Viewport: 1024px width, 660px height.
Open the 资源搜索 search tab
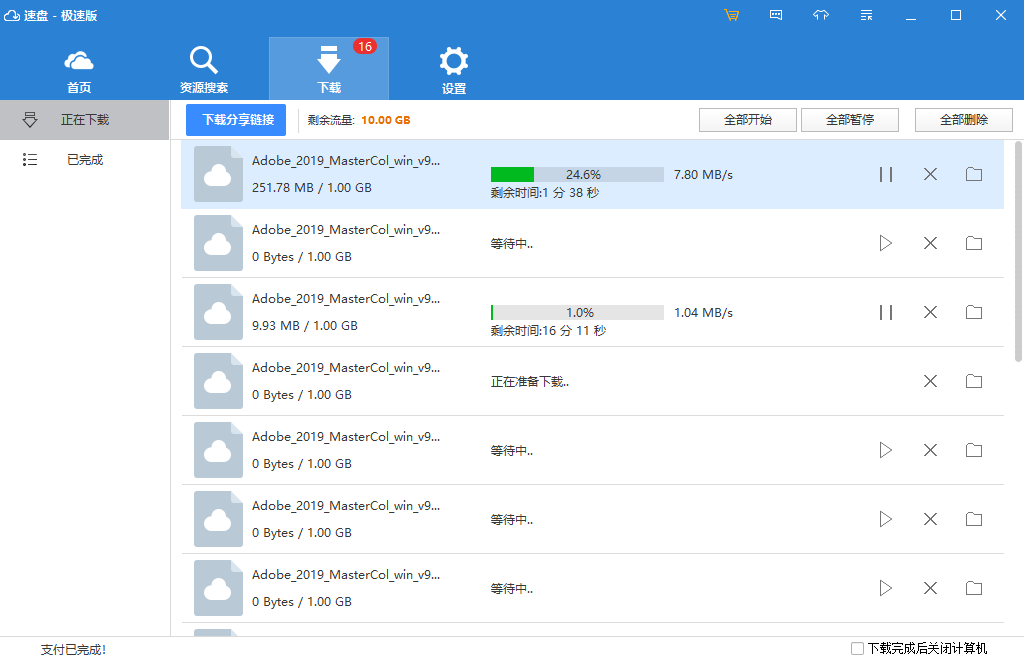point(204,70)
